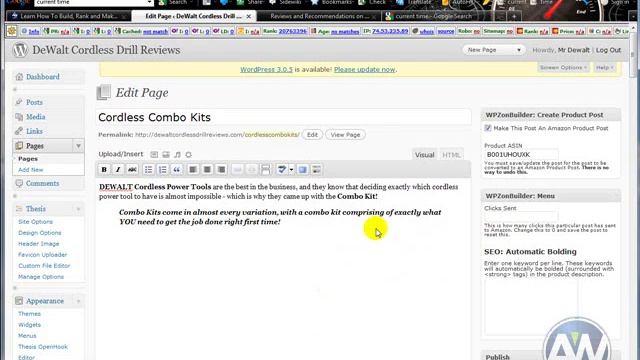Screen dimensions: 640x360
Task: Add audio via Upload/Insert
Action: click(177, 155)
